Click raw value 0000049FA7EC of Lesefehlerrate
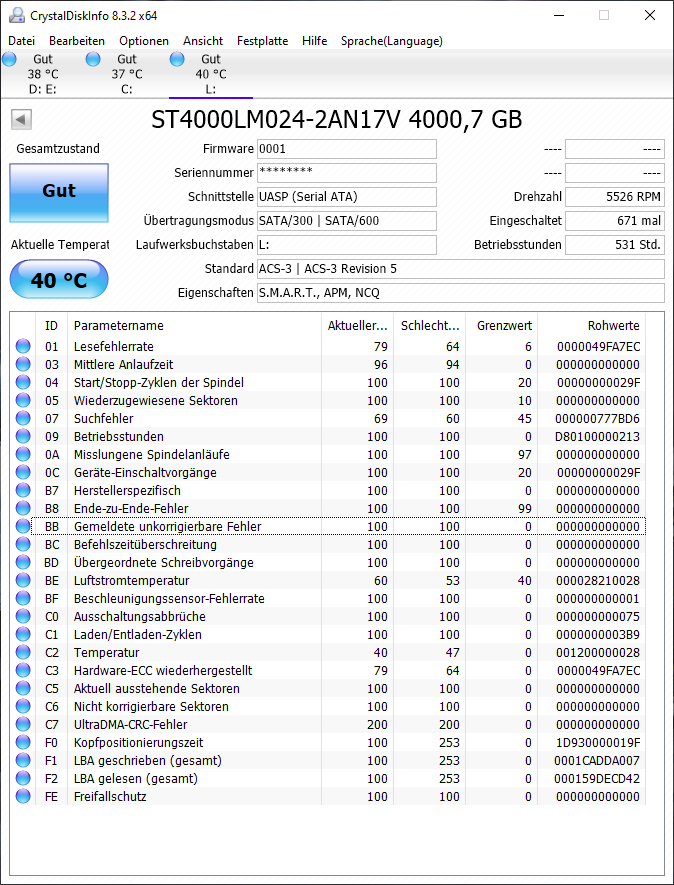Viewport: 674px width, 885px height. pyautogui.click(x=598, y=347)
